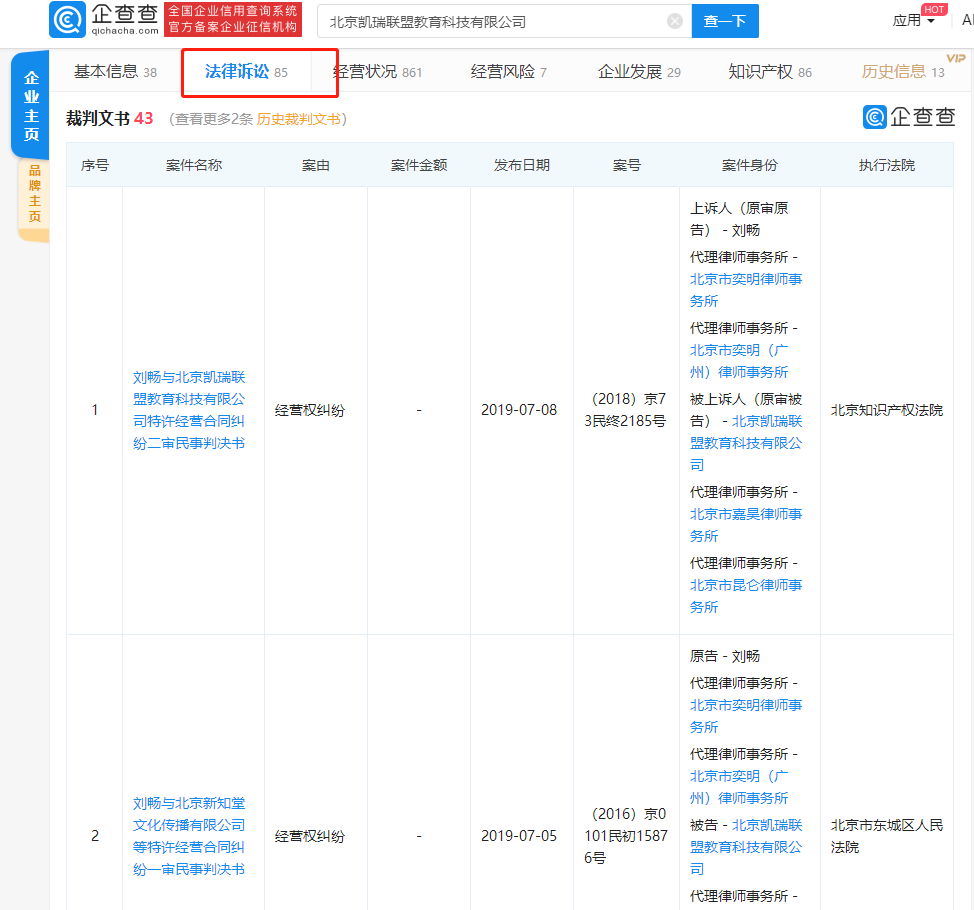Click the 案件名称 column header
Screen dimensions: 974x910
[194, 165]
